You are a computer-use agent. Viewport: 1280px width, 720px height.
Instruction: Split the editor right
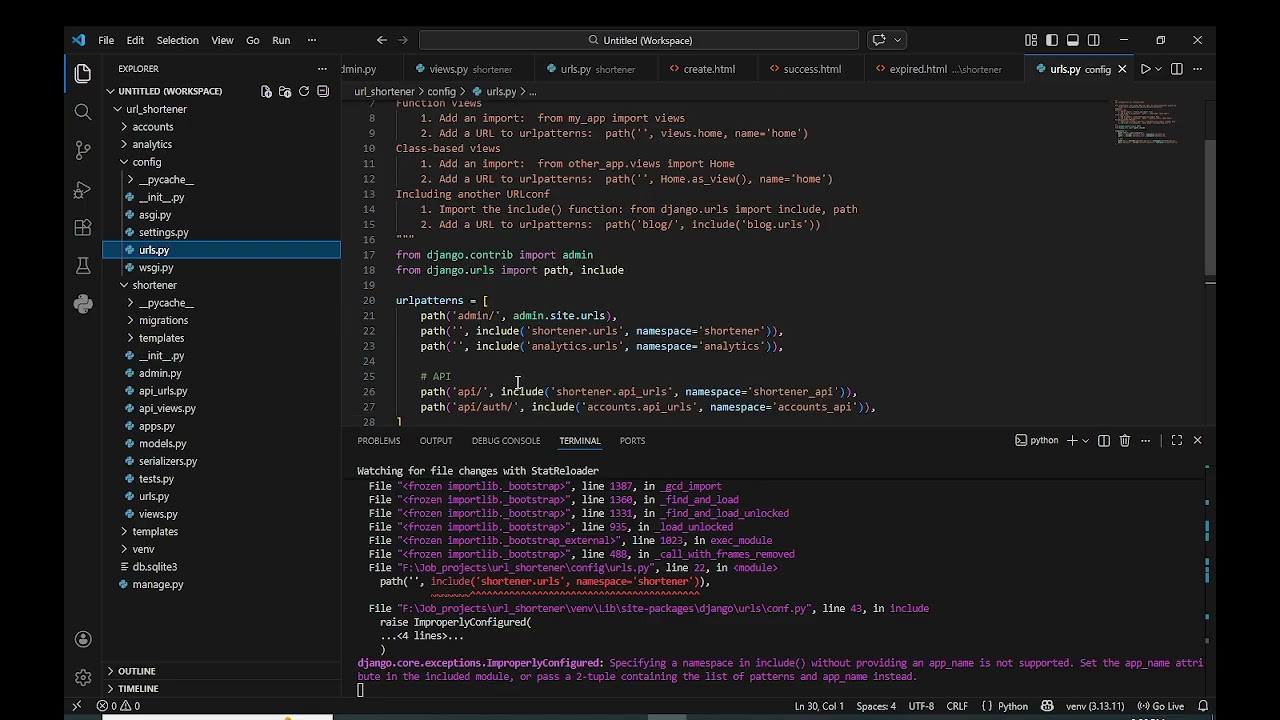pyautogui.click(x=1177, y=69)
